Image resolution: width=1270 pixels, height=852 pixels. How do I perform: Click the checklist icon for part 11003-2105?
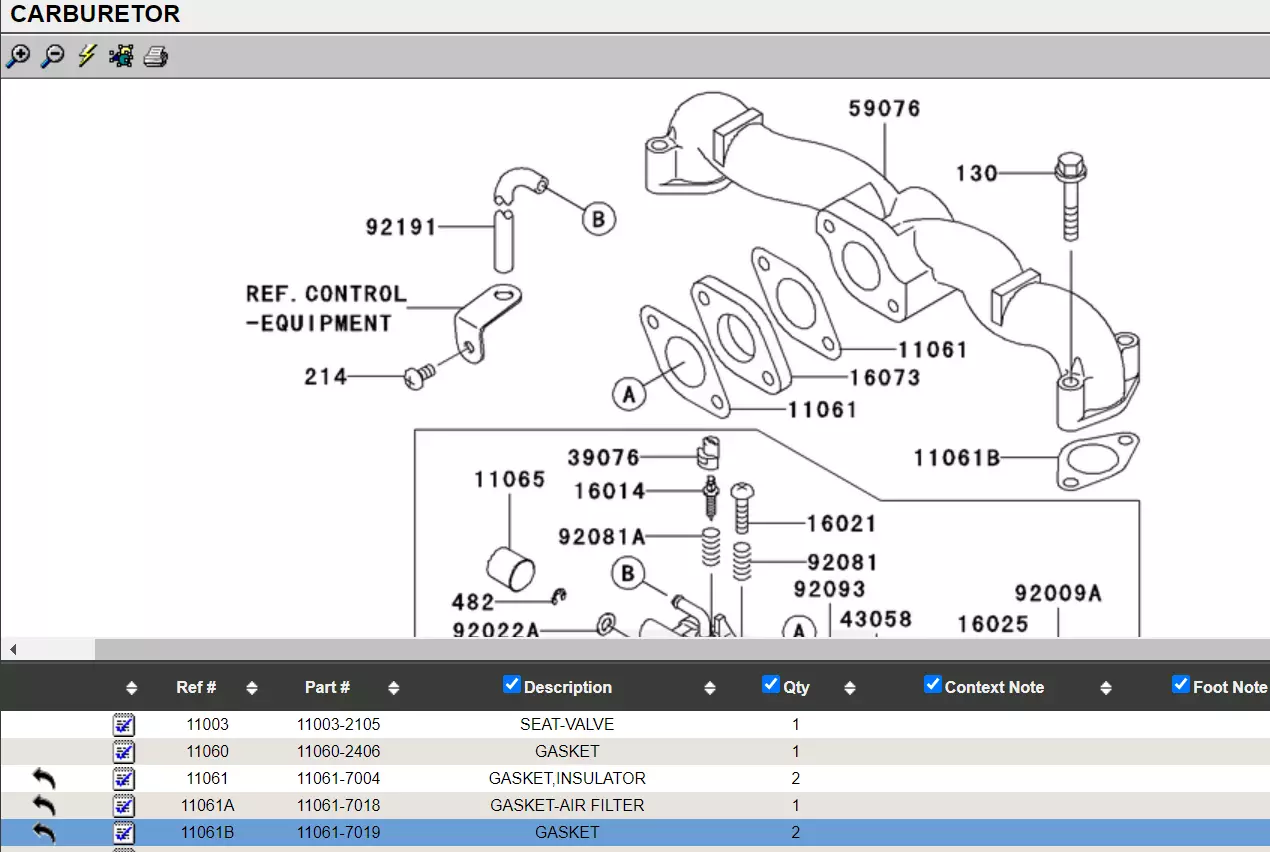click(x=124, y=724)
